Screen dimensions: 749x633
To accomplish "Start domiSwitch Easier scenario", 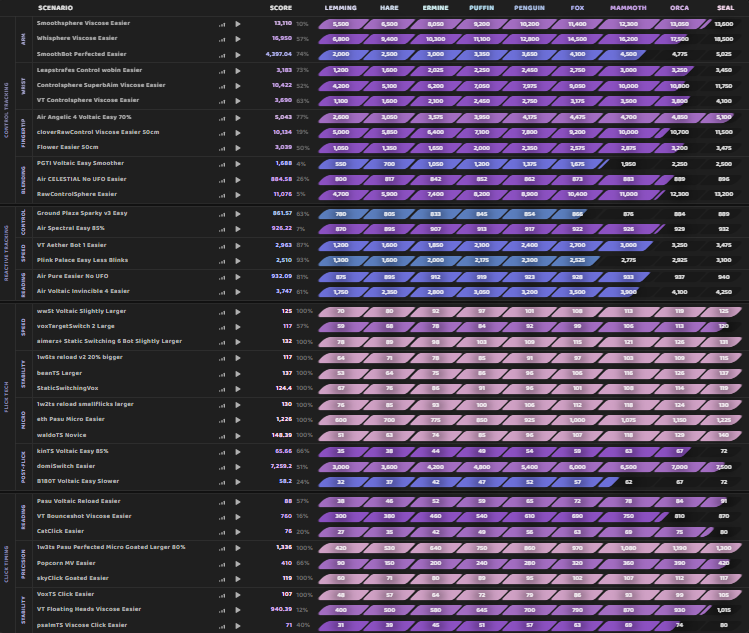I will coord(238,467).
